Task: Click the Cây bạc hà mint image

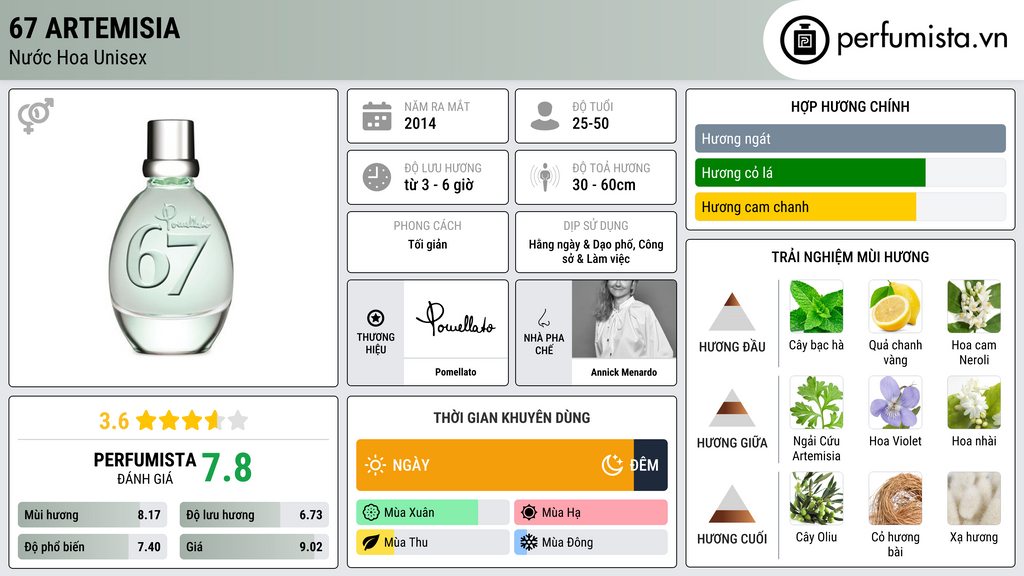Action: point(816,306)
